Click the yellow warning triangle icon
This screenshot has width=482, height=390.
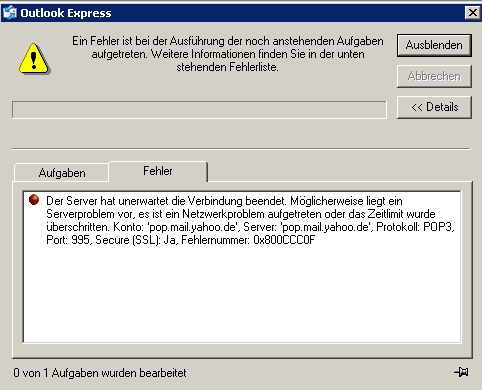(34, 59)
